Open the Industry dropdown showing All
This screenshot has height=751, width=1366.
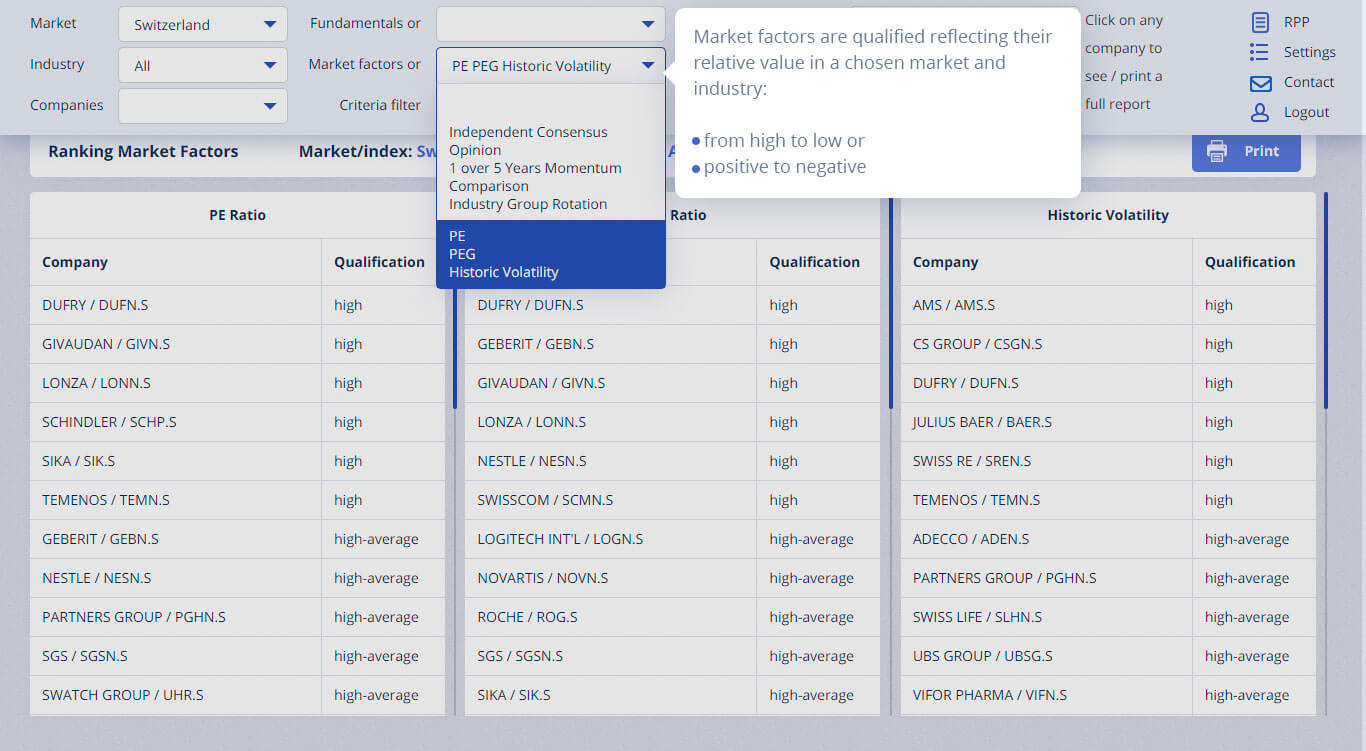coord(203,65)
